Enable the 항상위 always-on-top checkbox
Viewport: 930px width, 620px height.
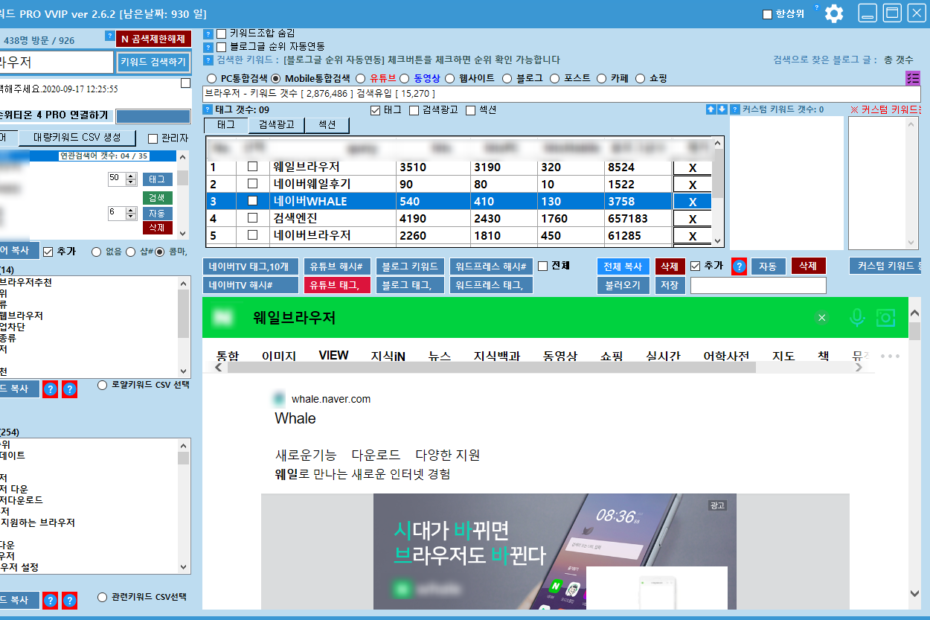tap(767, 14)
